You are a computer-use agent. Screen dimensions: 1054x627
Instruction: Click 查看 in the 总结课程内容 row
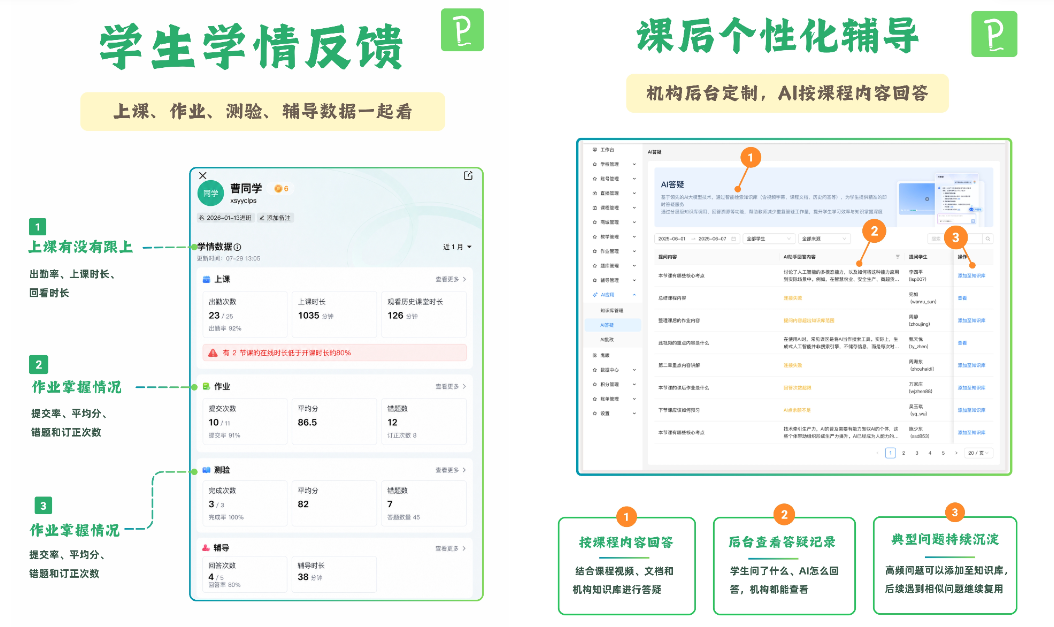point(962,298)
